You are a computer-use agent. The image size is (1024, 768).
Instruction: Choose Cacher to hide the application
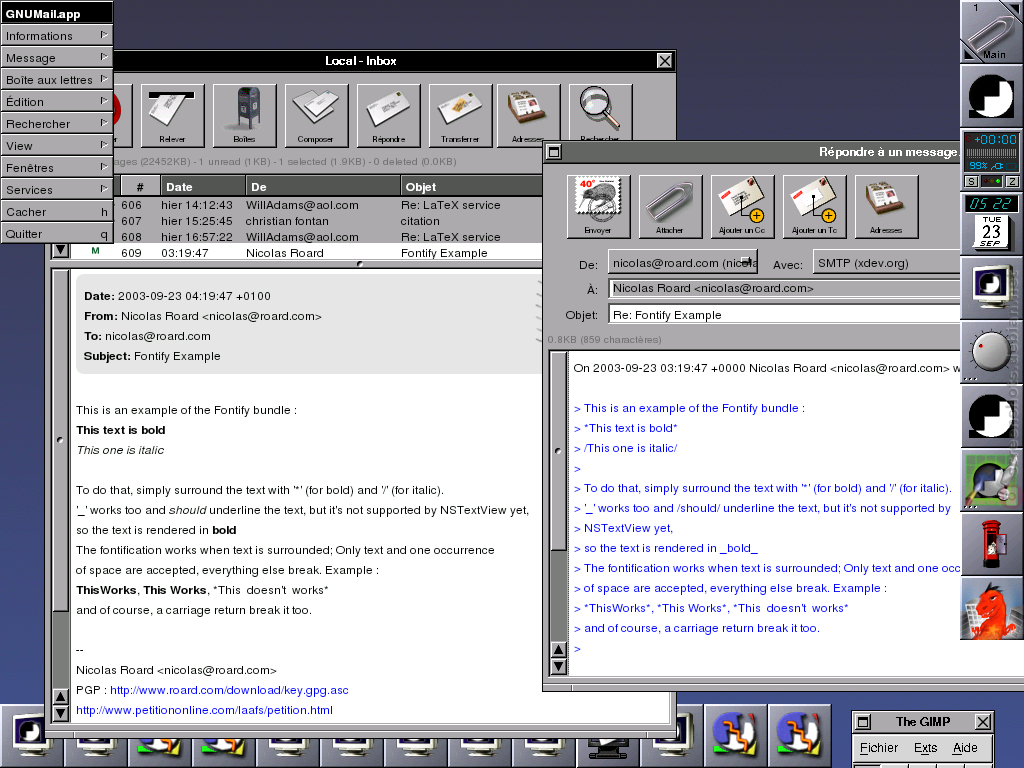click(x=57, y=212)
